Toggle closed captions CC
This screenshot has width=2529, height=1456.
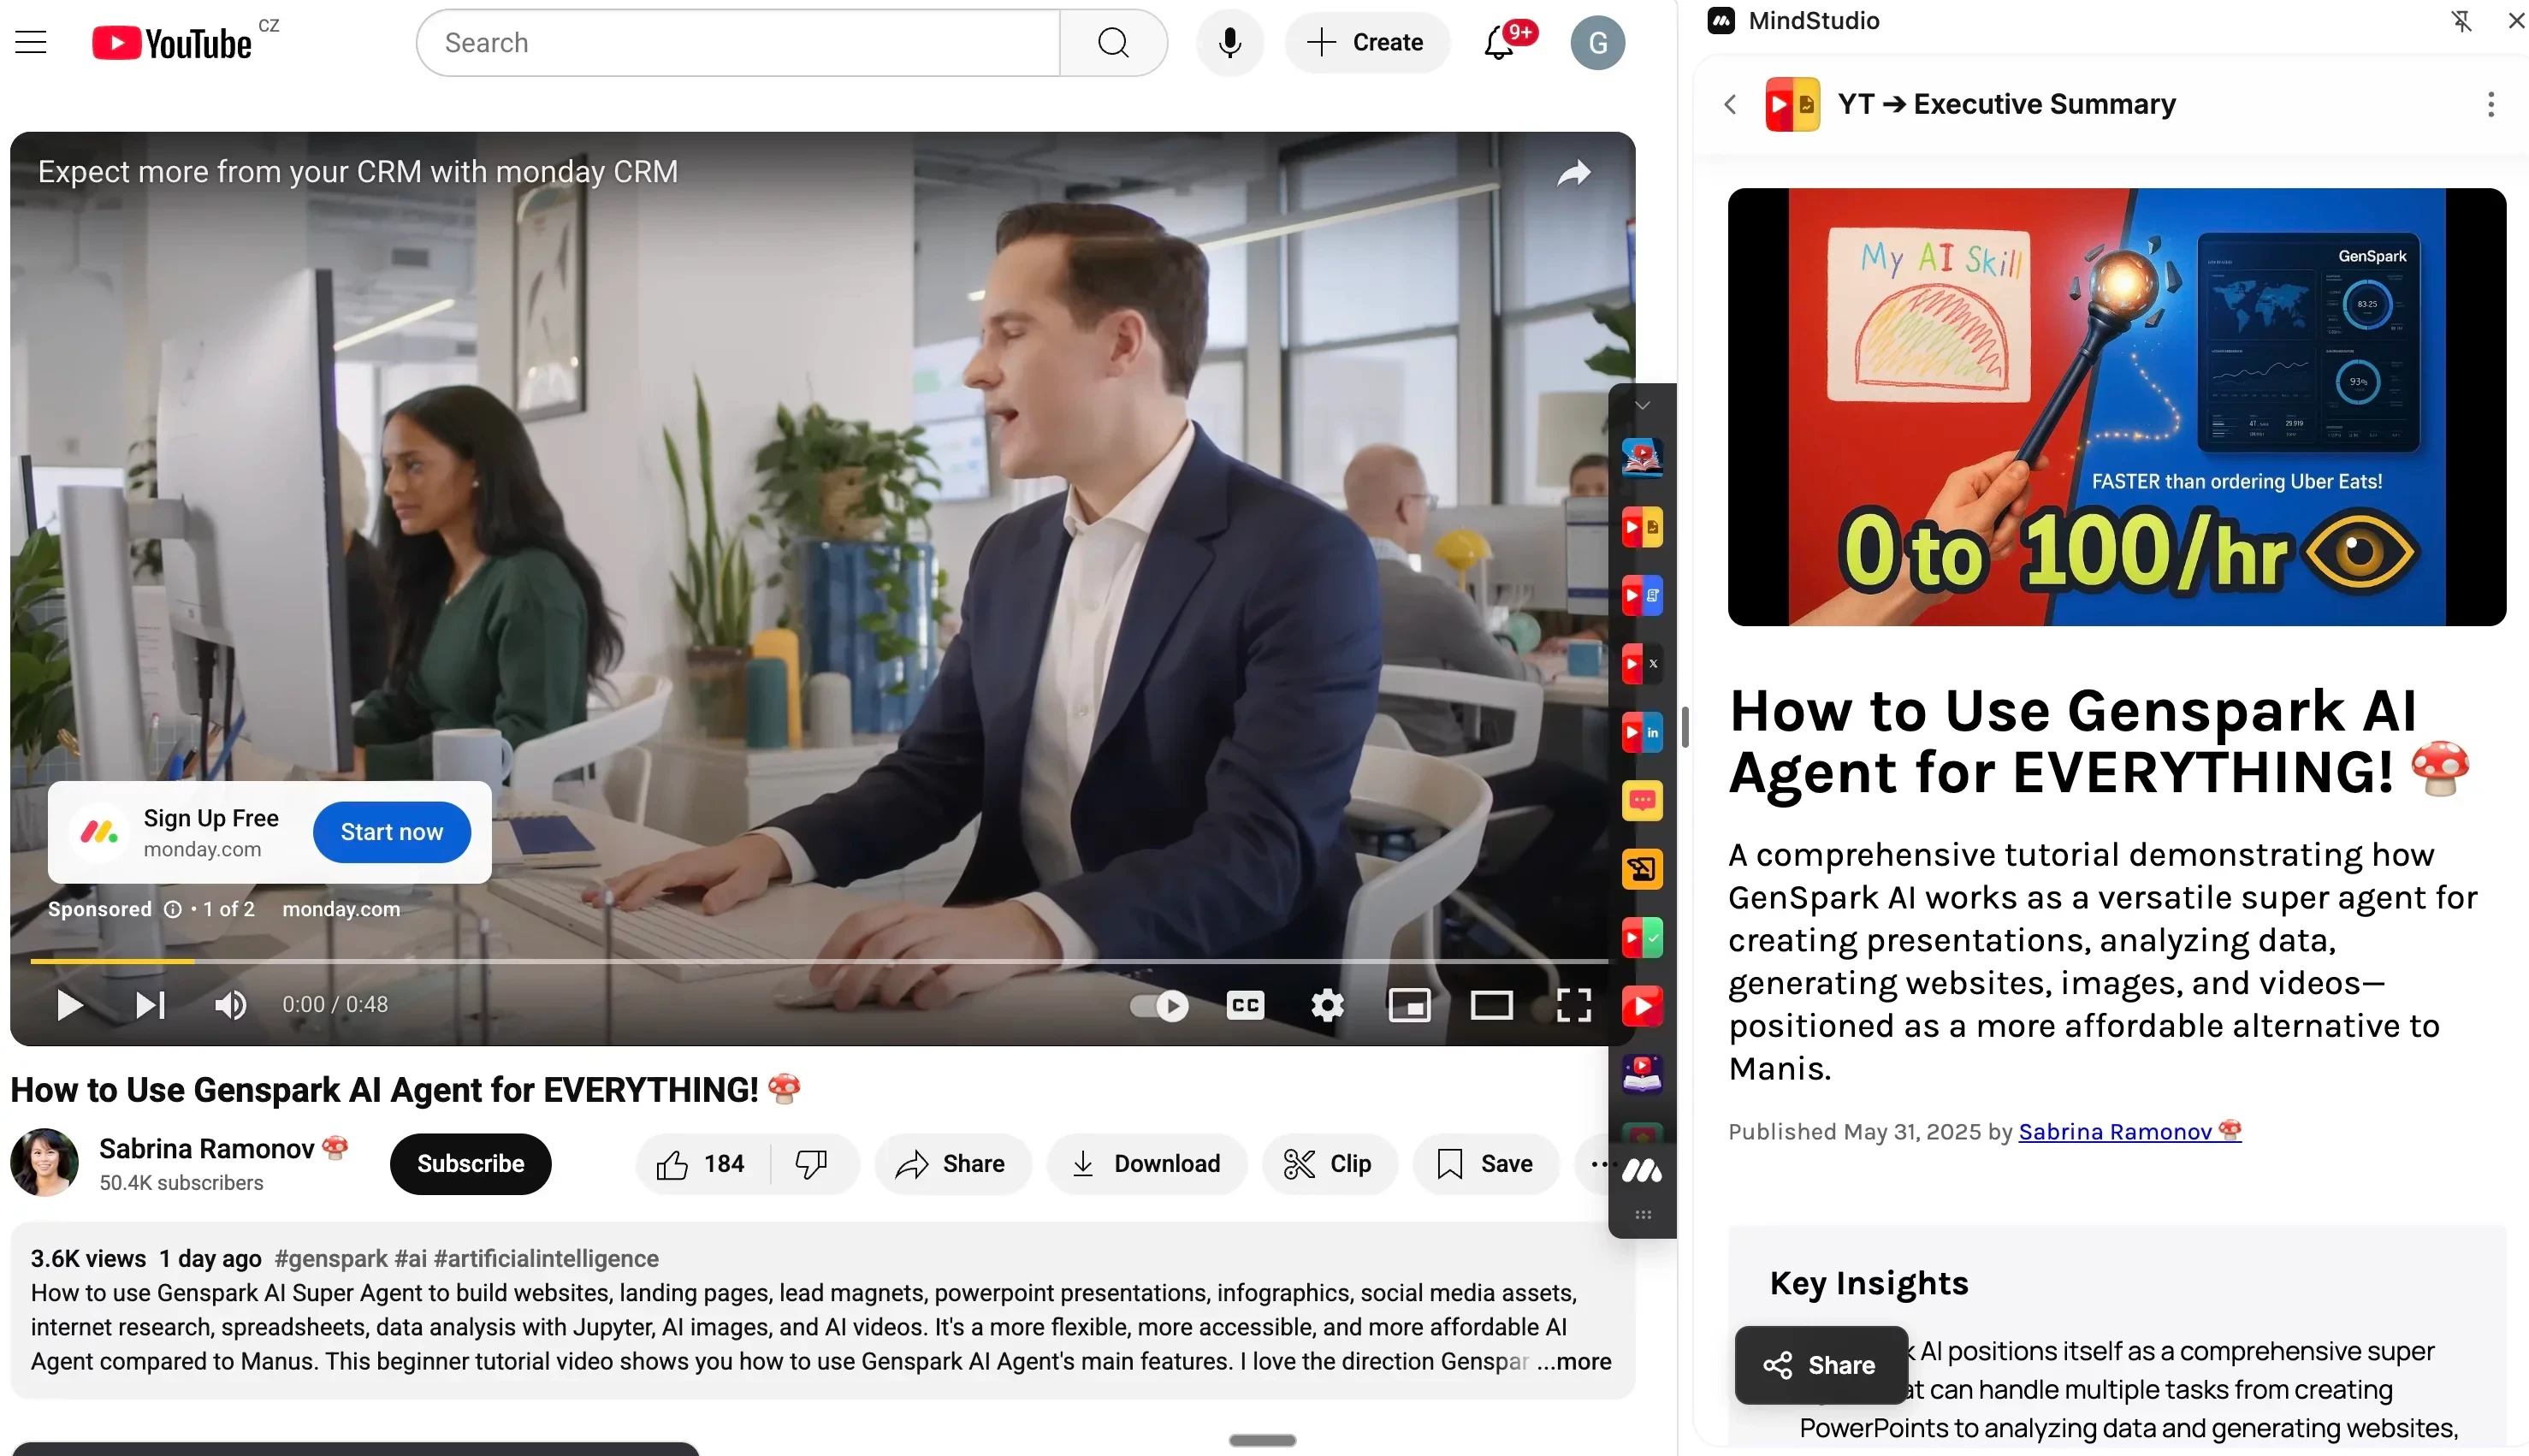coord(1245,1005)
